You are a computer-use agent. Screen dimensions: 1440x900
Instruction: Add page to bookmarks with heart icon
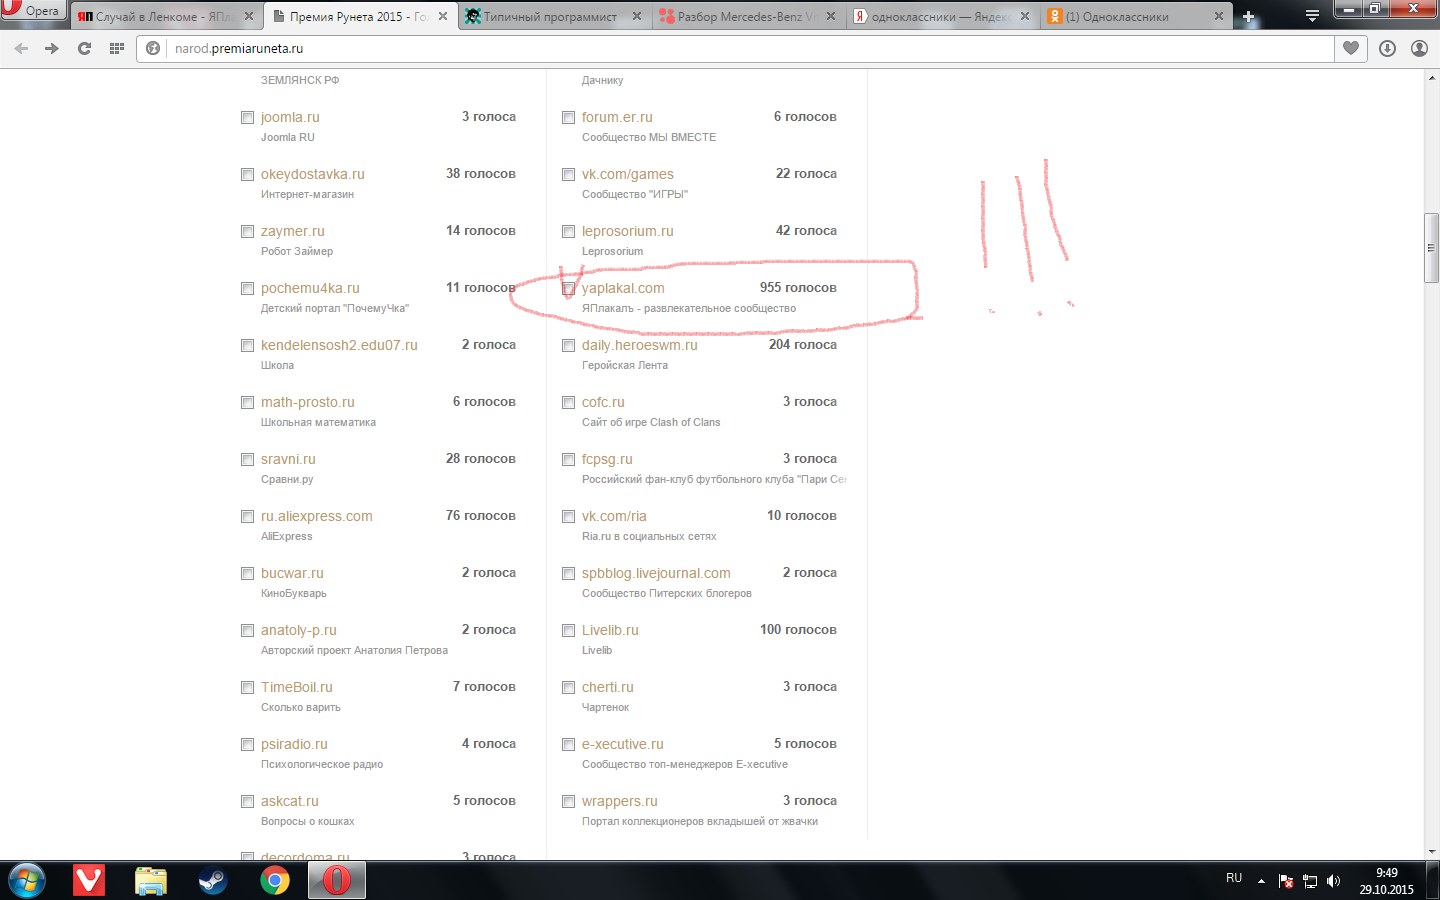(x=1351, y=48)
